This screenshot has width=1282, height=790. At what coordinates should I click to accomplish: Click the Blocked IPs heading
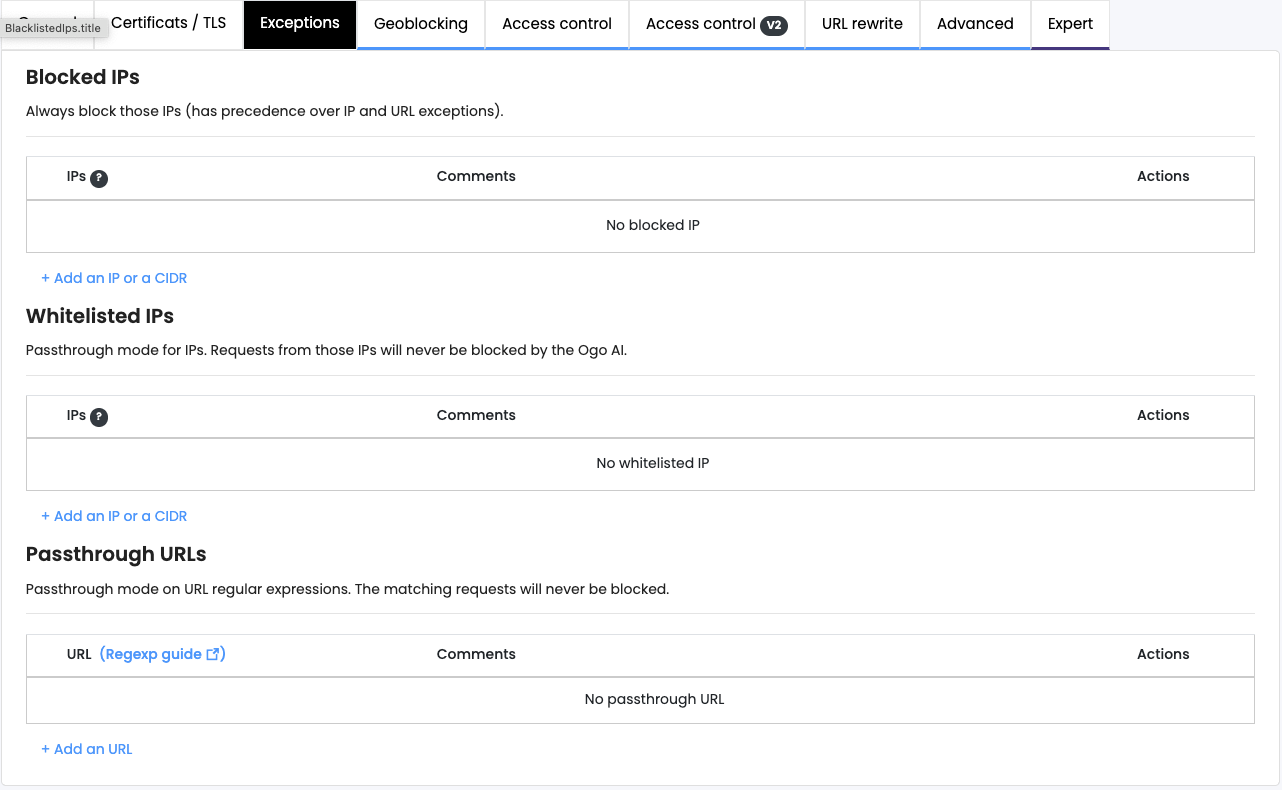point(83,77)
